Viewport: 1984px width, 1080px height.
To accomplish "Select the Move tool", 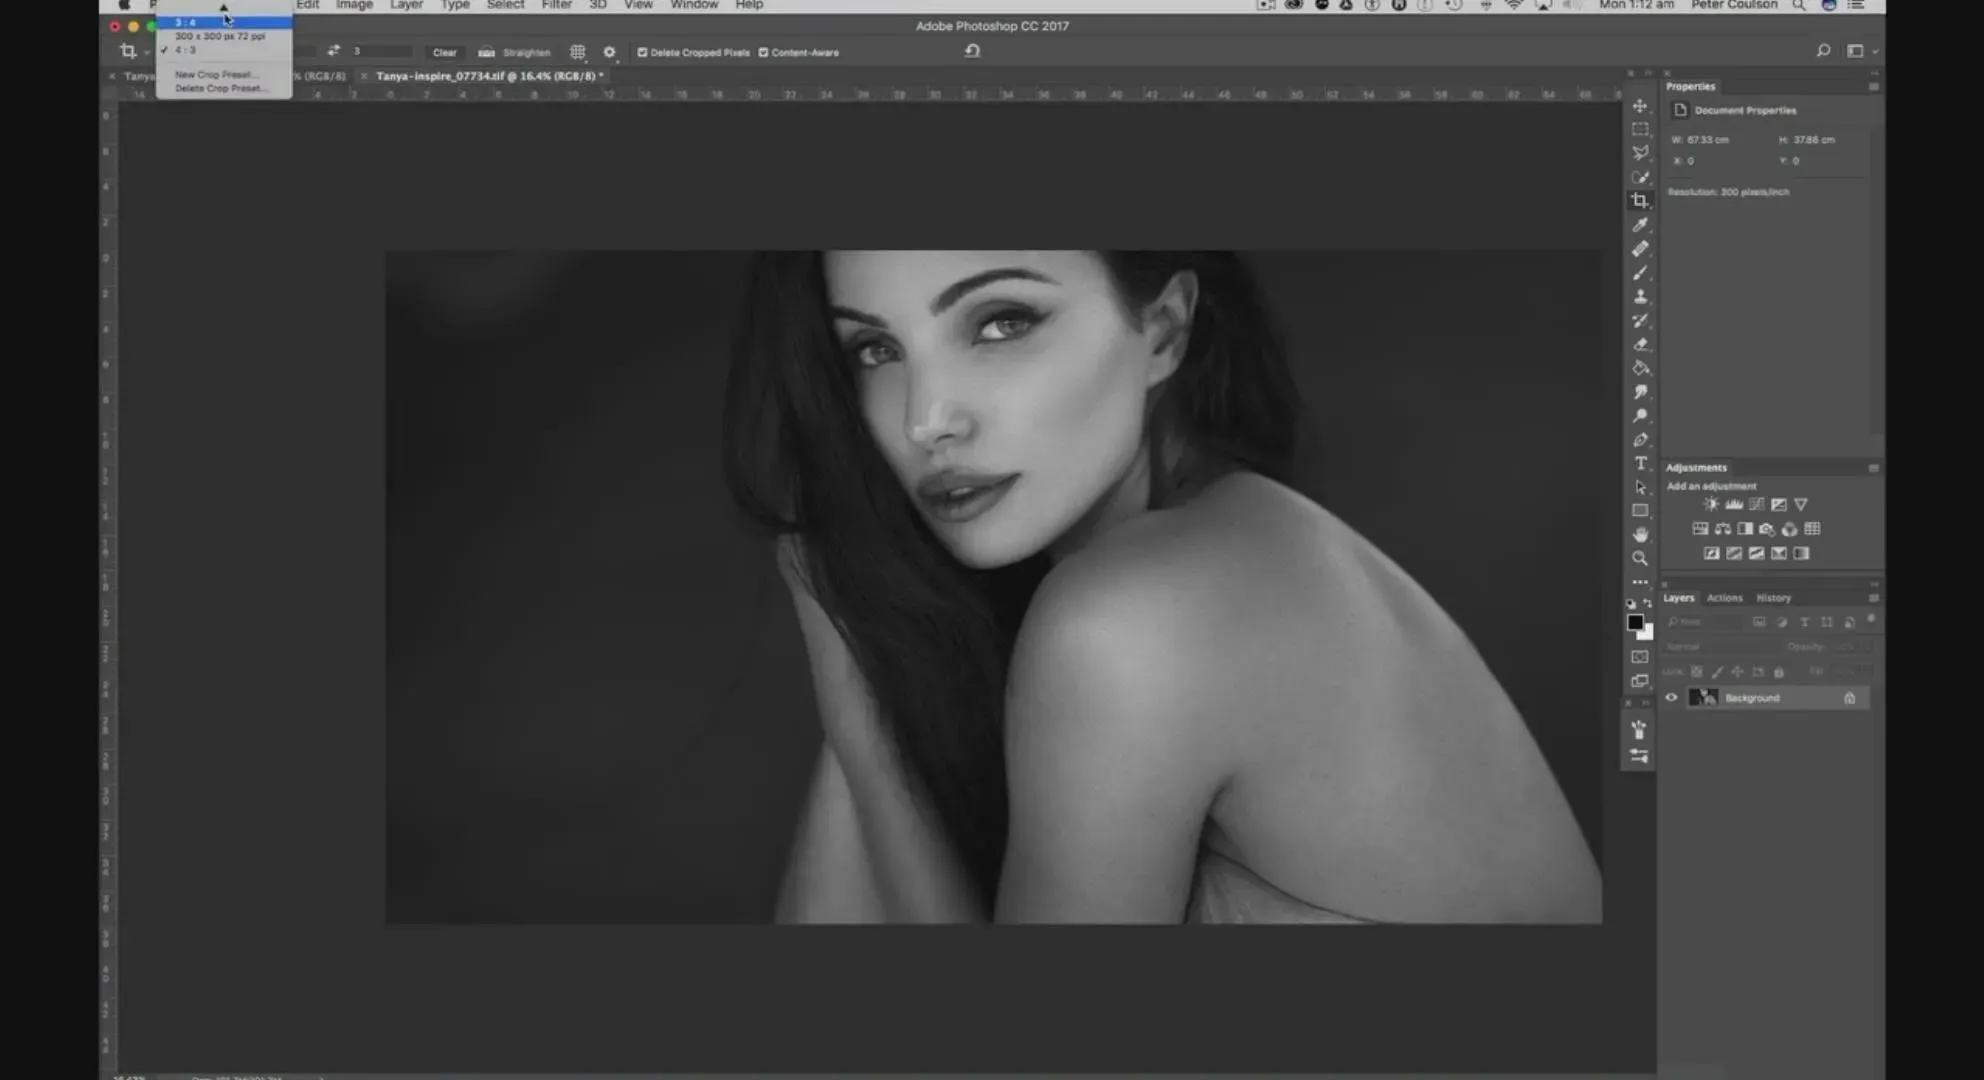I will click(1640, 106).
